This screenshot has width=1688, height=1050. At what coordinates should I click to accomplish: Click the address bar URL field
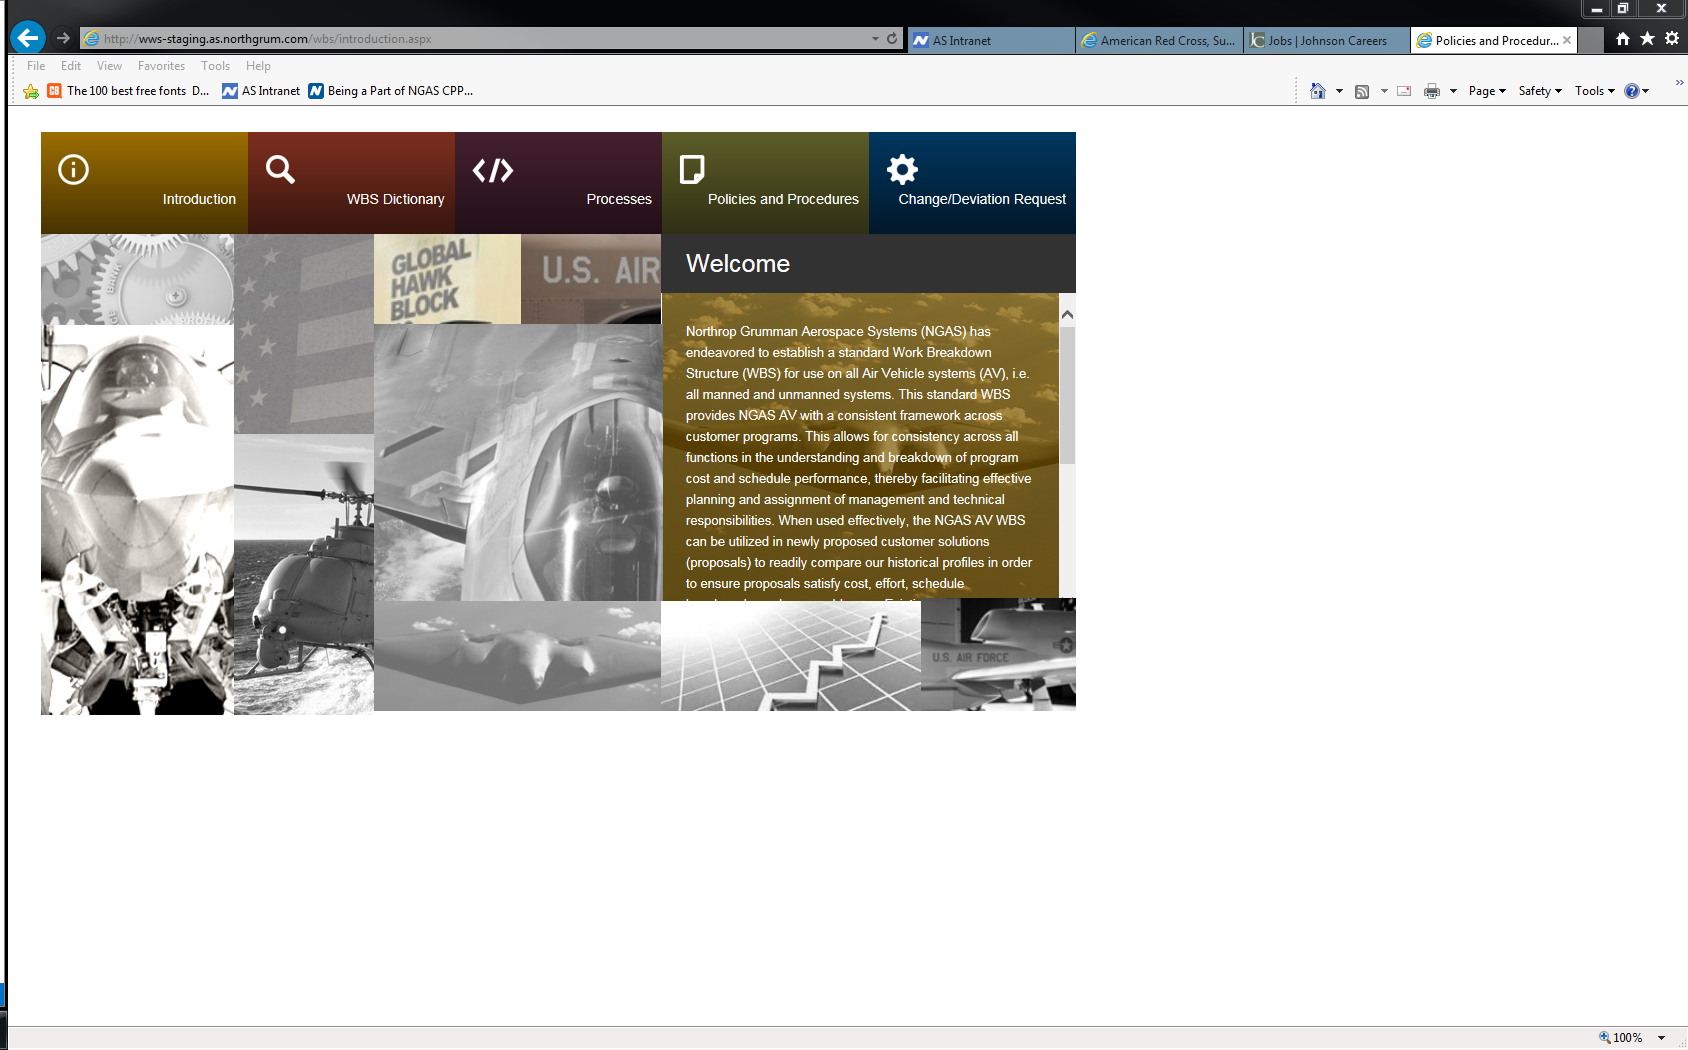480,39
